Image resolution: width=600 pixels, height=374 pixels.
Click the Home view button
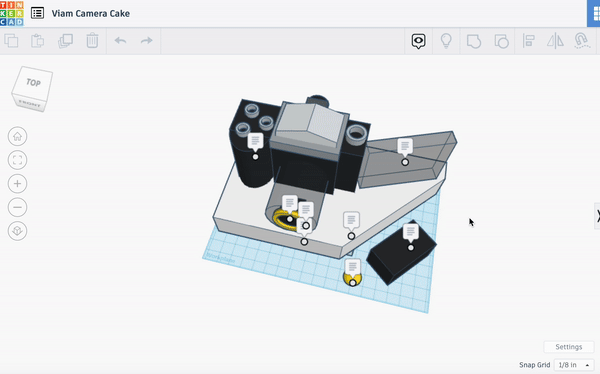17,136
